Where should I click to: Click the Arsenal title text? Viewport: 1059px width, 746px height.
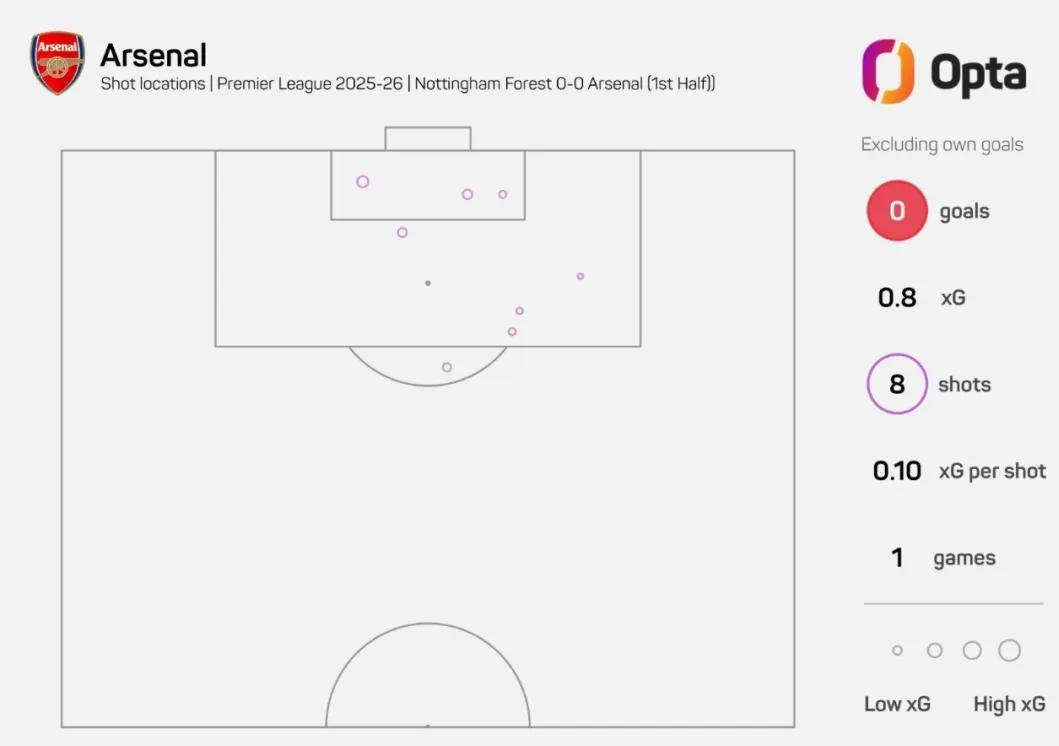(x=153, y=54)
